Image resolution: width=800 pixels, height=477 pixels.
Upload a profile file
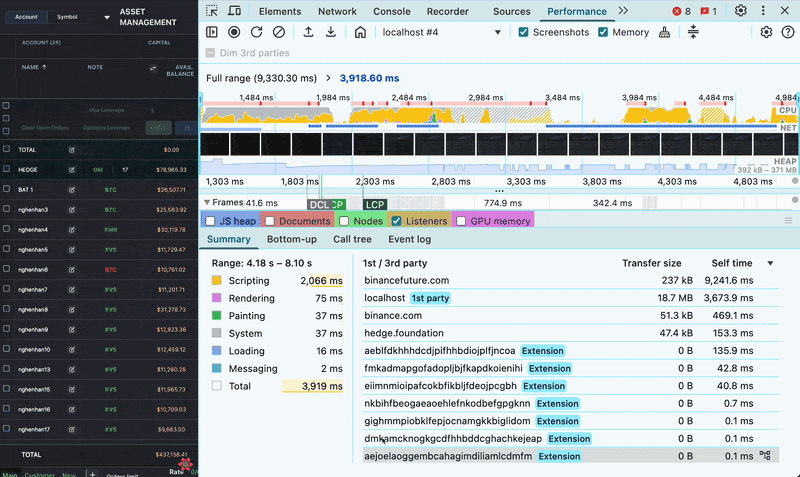click(x=308, y=32)
